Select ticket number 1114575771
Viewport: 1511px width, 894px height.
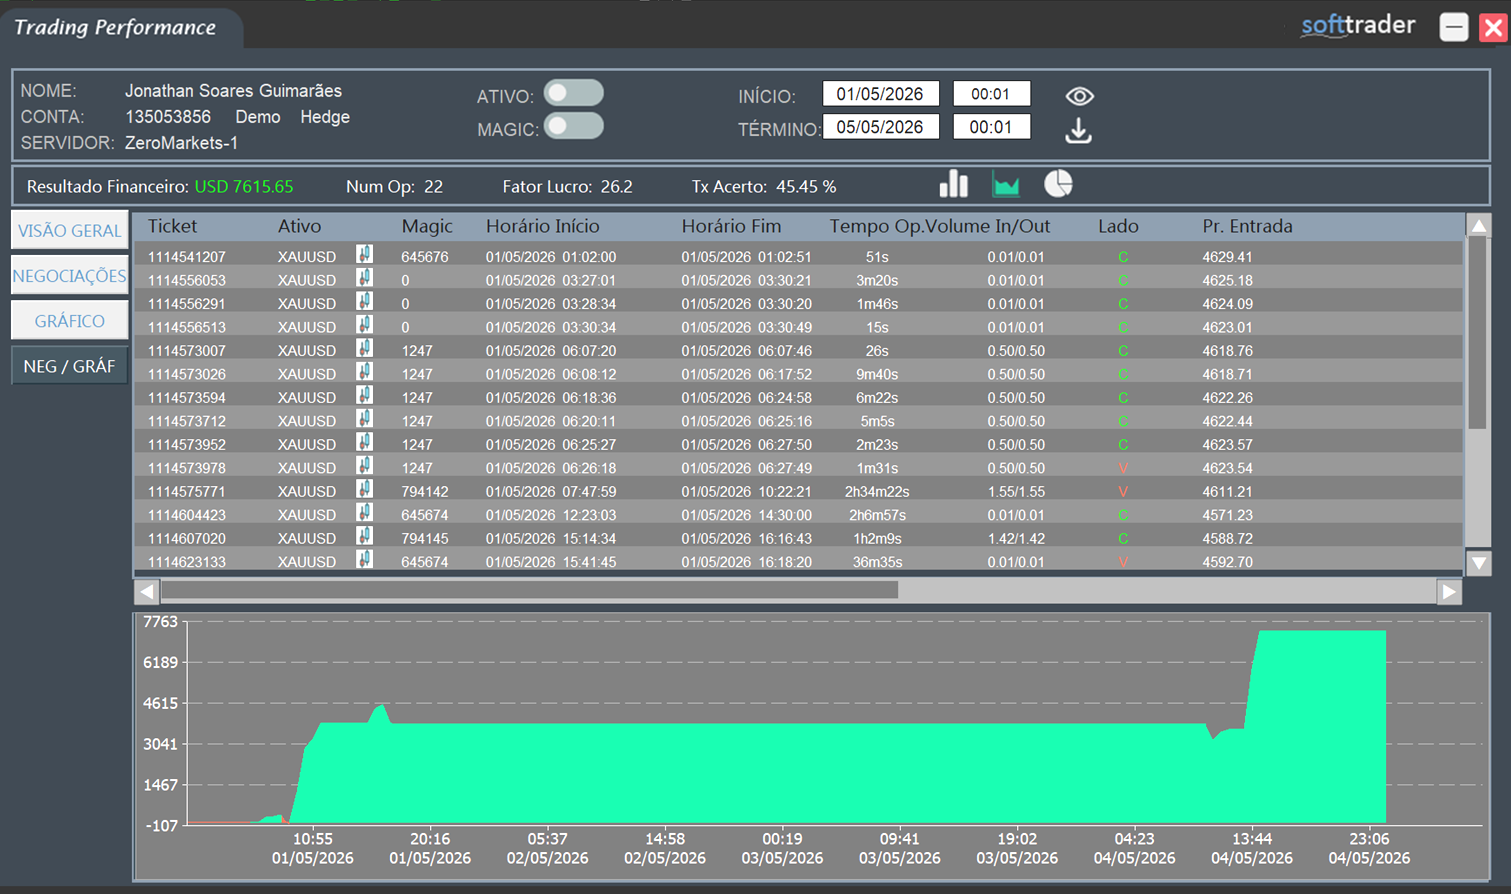187,492
